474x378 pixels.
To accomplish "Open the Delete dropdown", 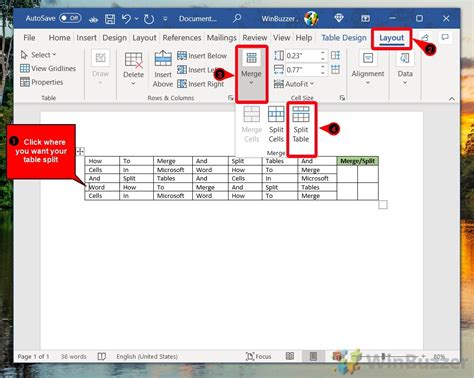I will pos(133,69).
